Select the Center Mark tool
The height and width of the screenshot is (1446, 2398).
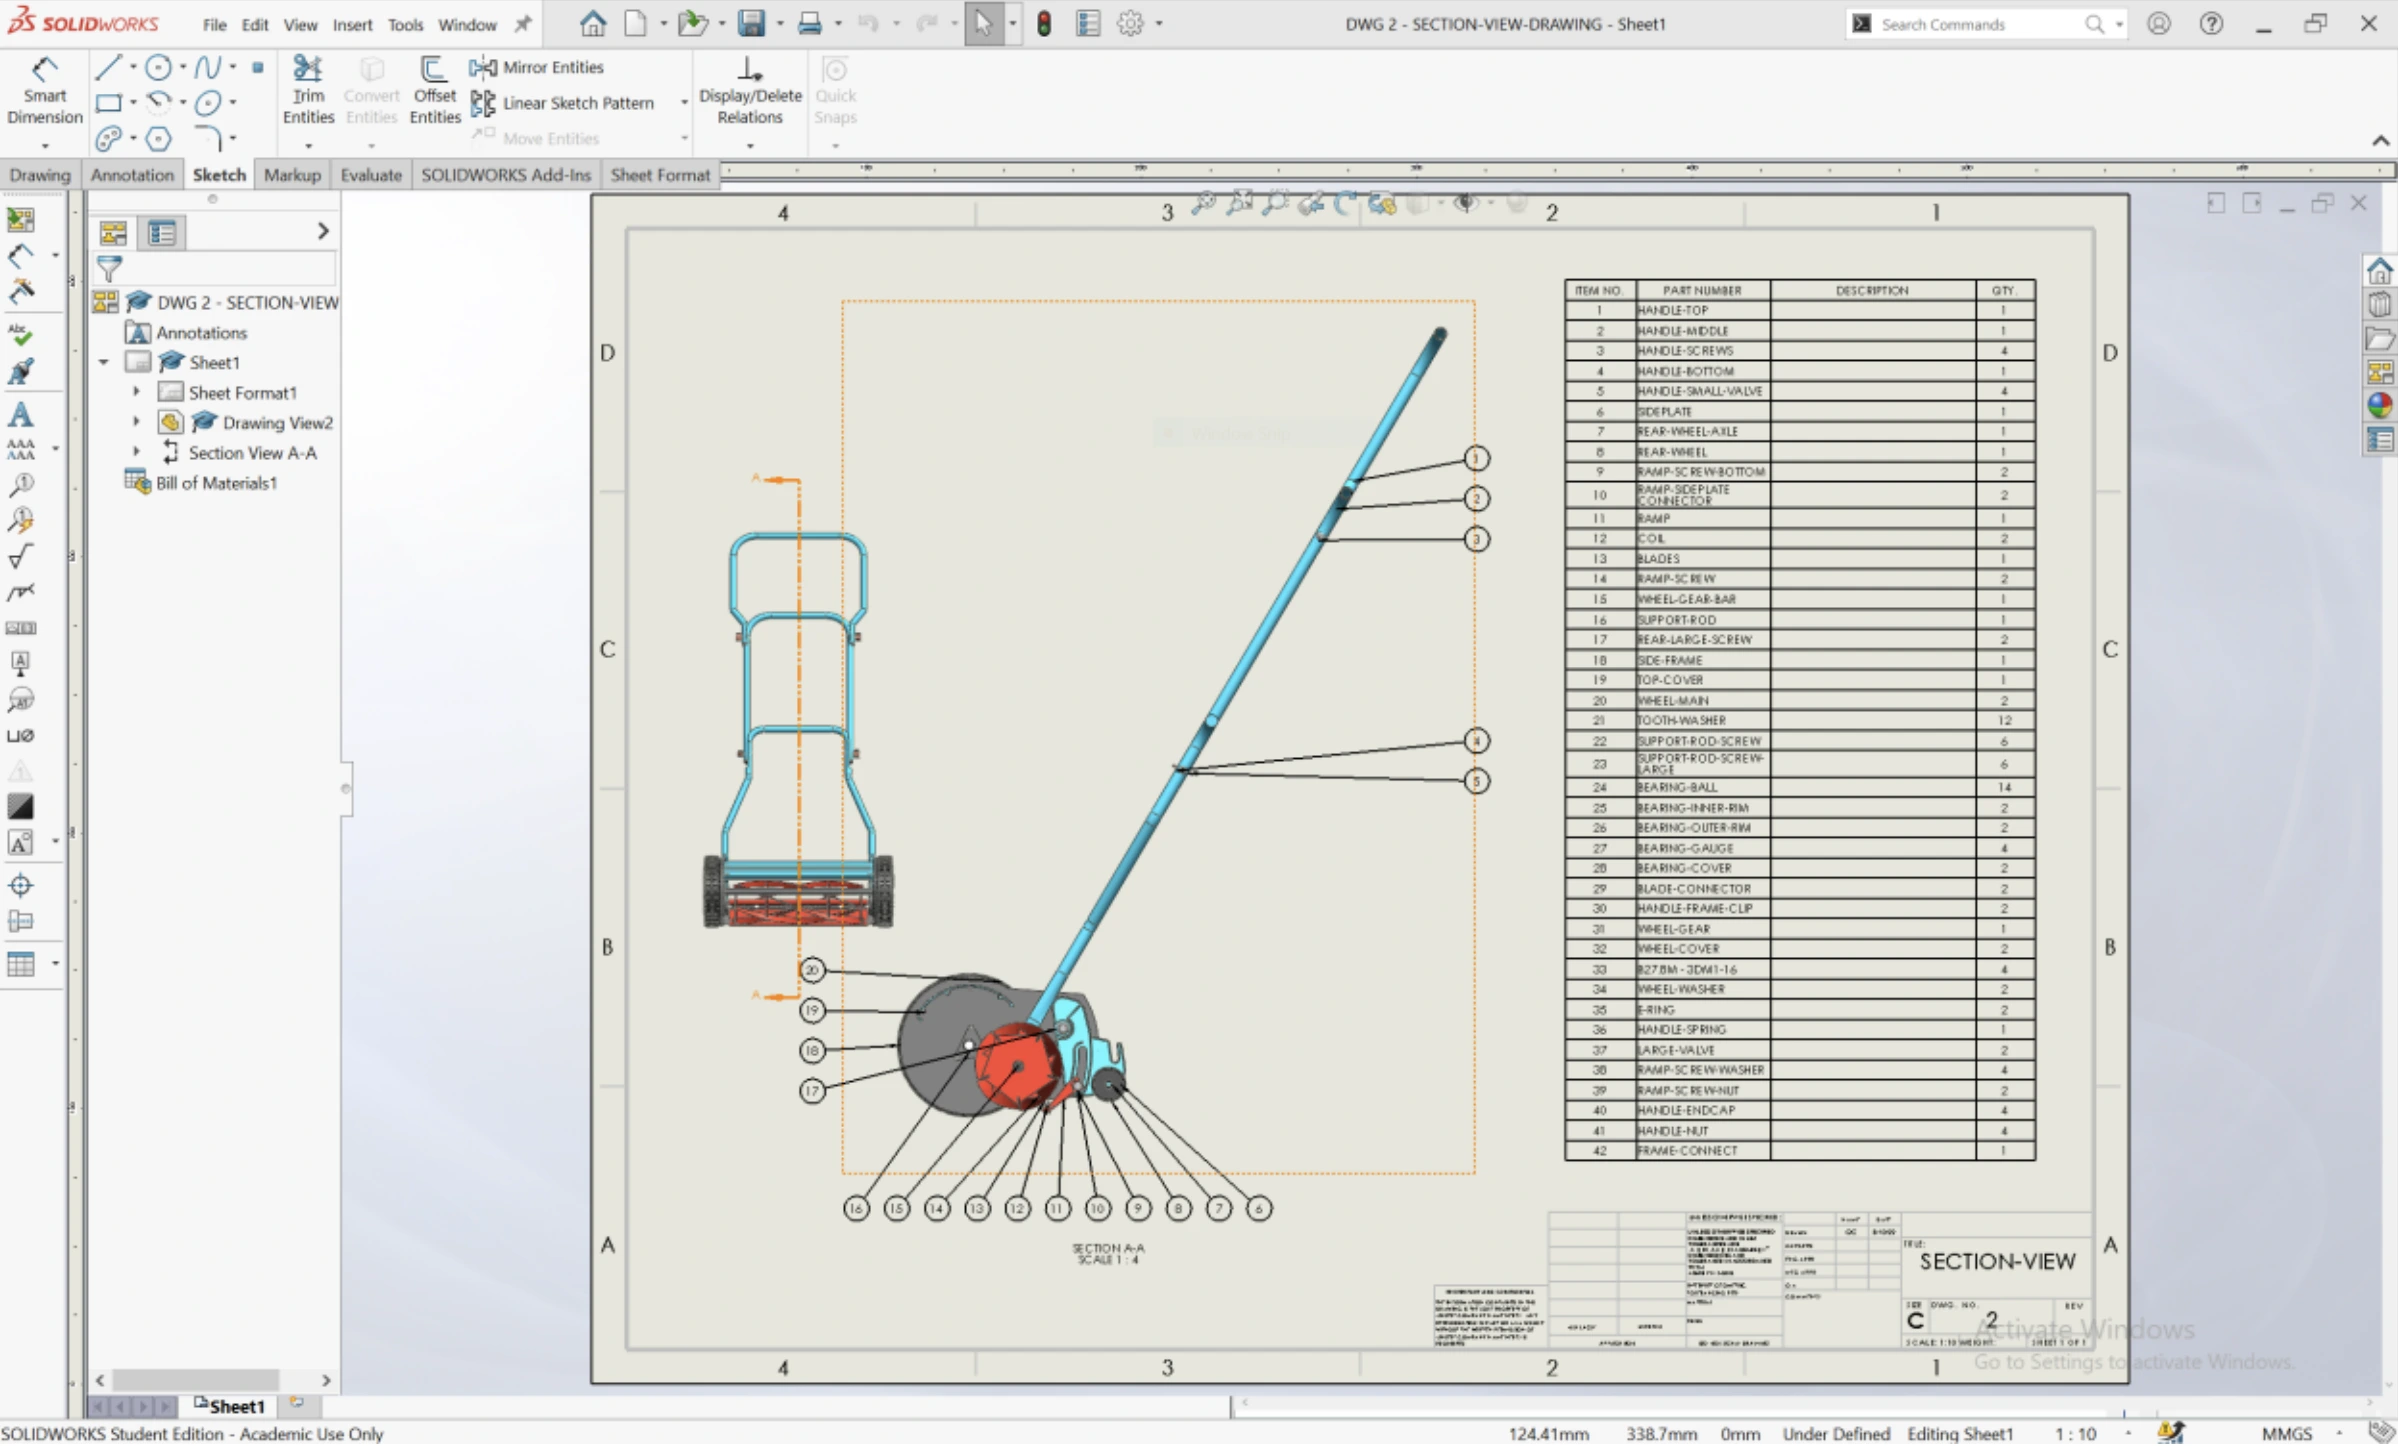click(x=20, y=885)
